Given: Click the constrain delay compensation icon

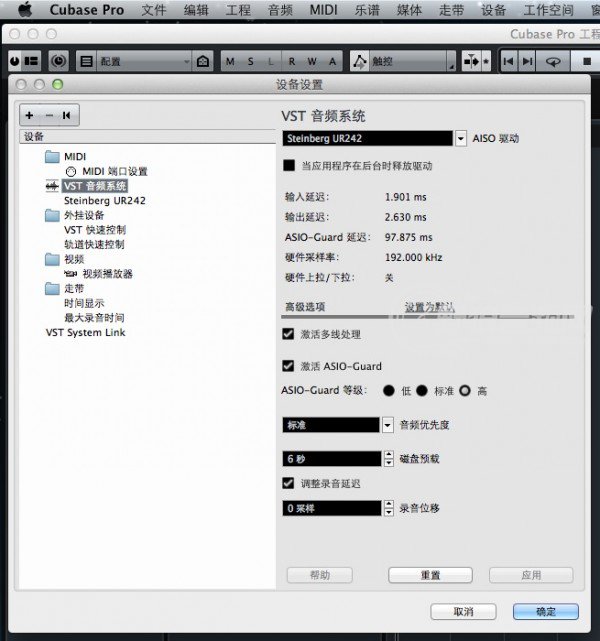Looking at the screenshot, I should tap(59, 61).
